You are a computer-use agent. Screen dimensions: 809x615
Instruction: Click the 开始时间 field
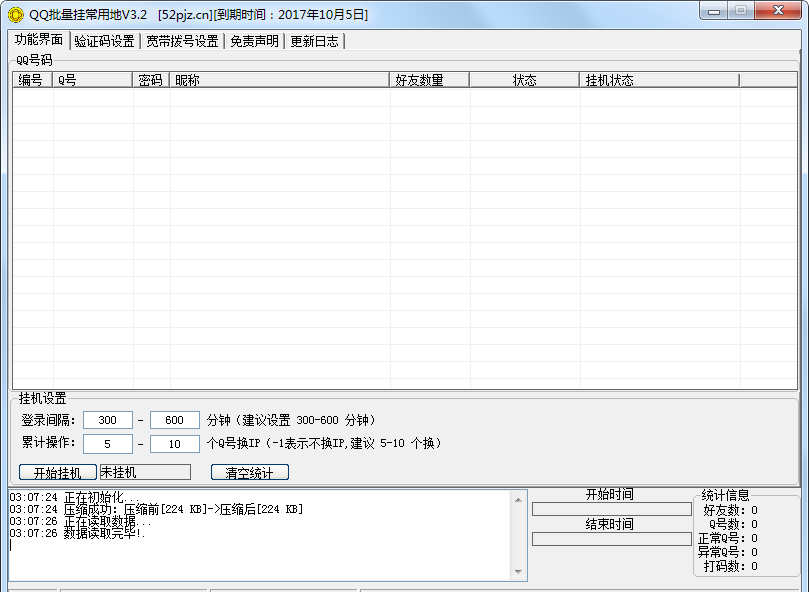(x=612, y=510)
